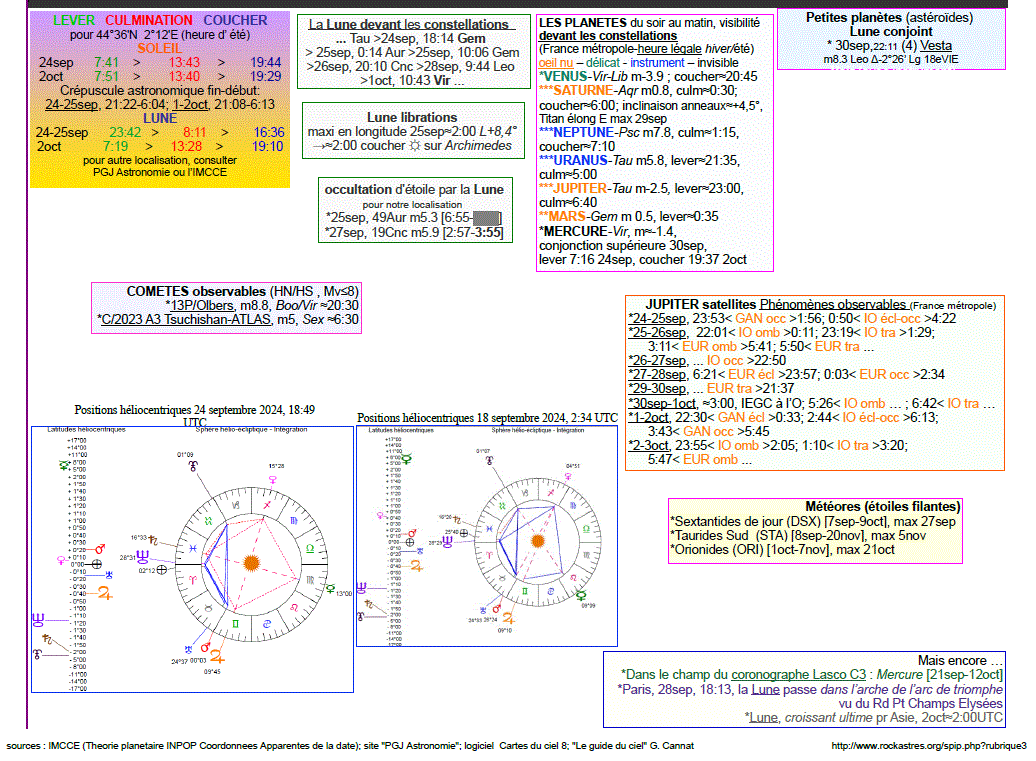Click the rockastres.org URL at the bottom

[929, 746]
